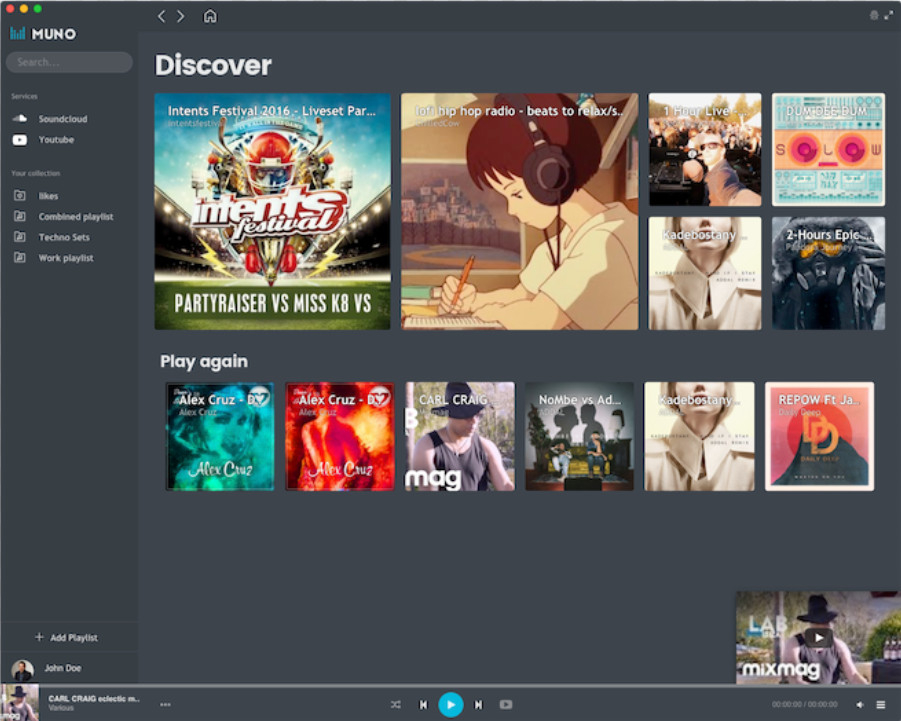Click the likes icon in sidebar

[x=20, y=195]
